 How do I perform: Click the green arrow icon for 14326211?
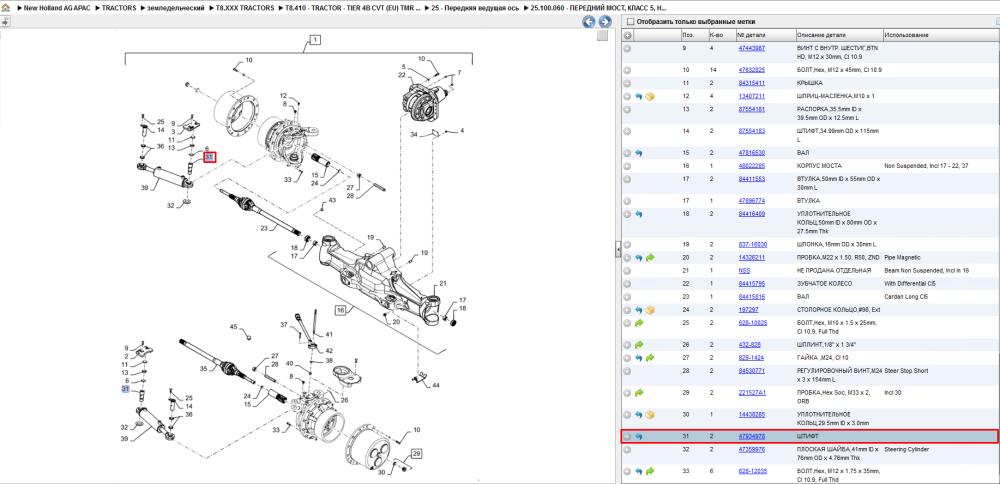[650, 258]
